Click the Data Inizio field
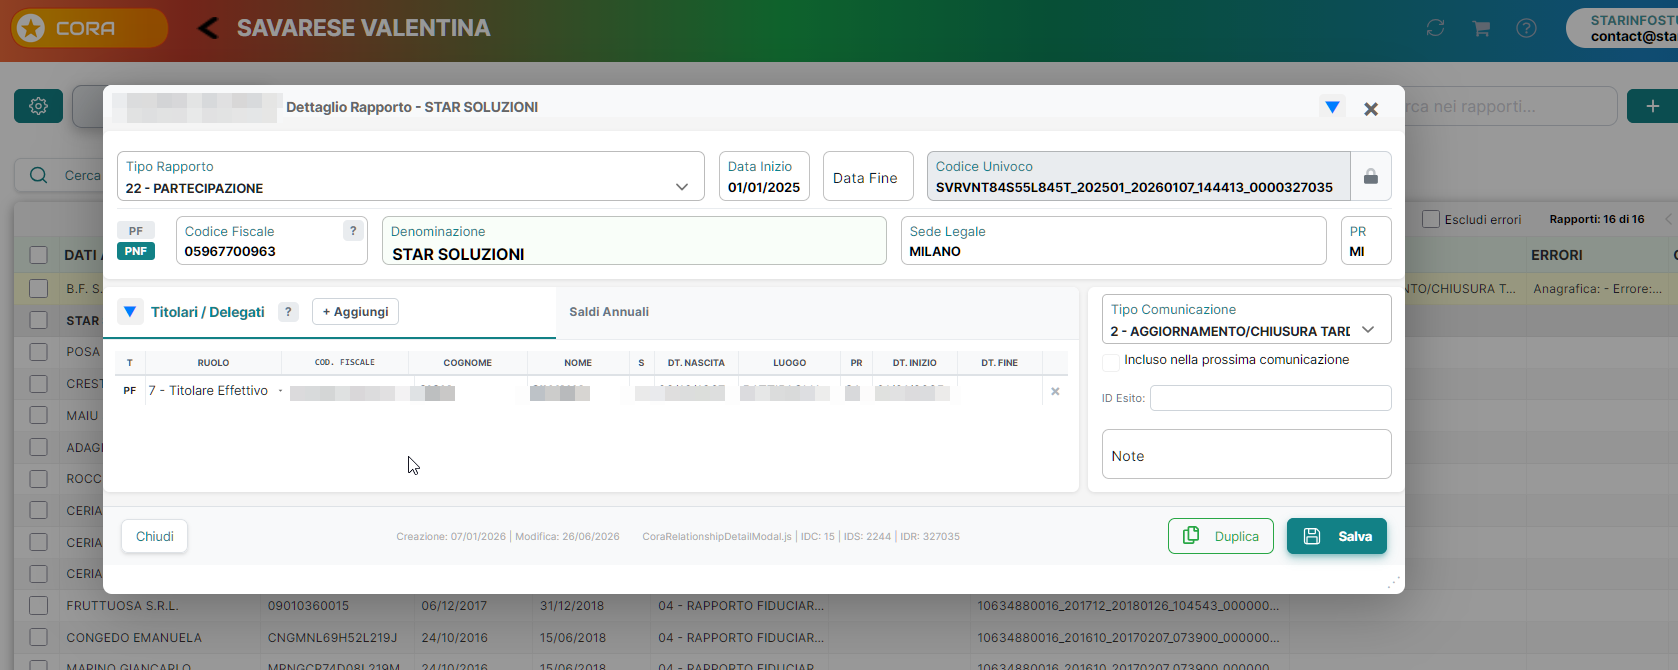The width and height of the screenshot is (1678, 670). click(764, 177)
